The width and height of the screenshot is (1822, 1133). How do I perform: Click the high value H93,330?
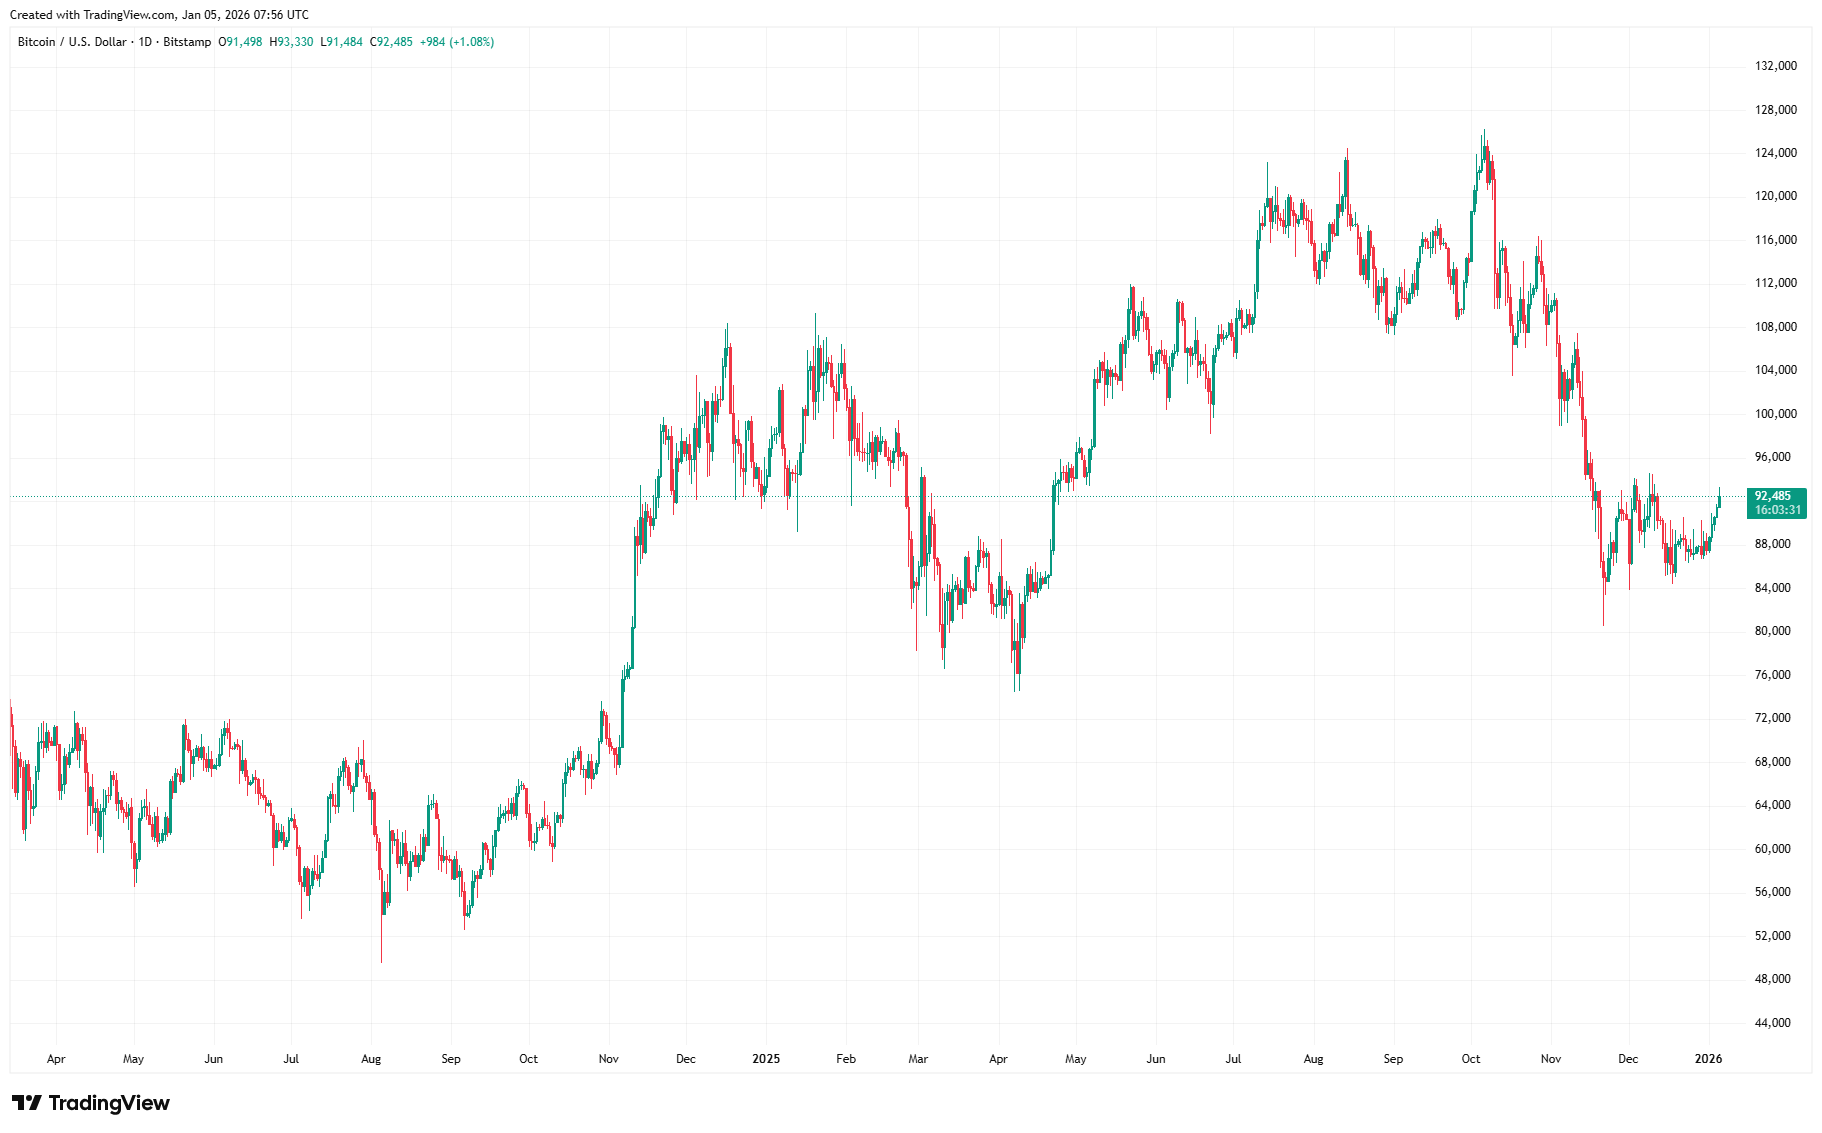[291, 42]
